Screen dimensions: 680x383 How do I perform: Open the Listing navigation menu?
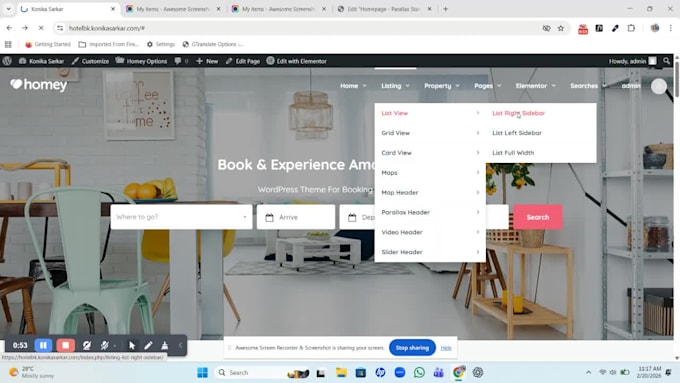395,86
